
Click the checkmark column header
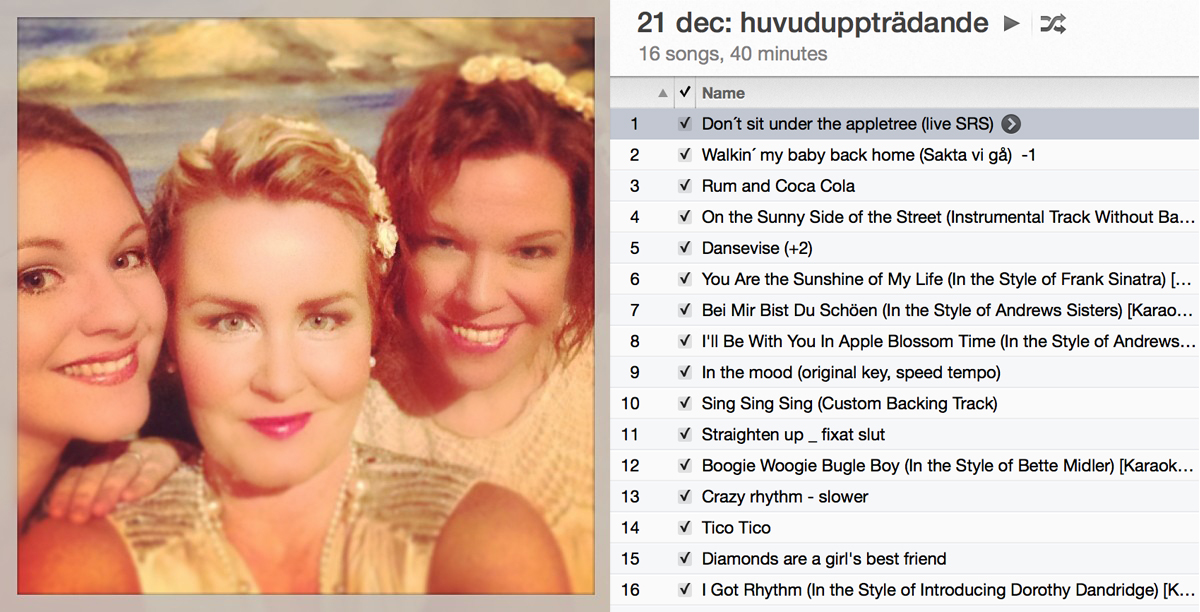pos(685,93)
